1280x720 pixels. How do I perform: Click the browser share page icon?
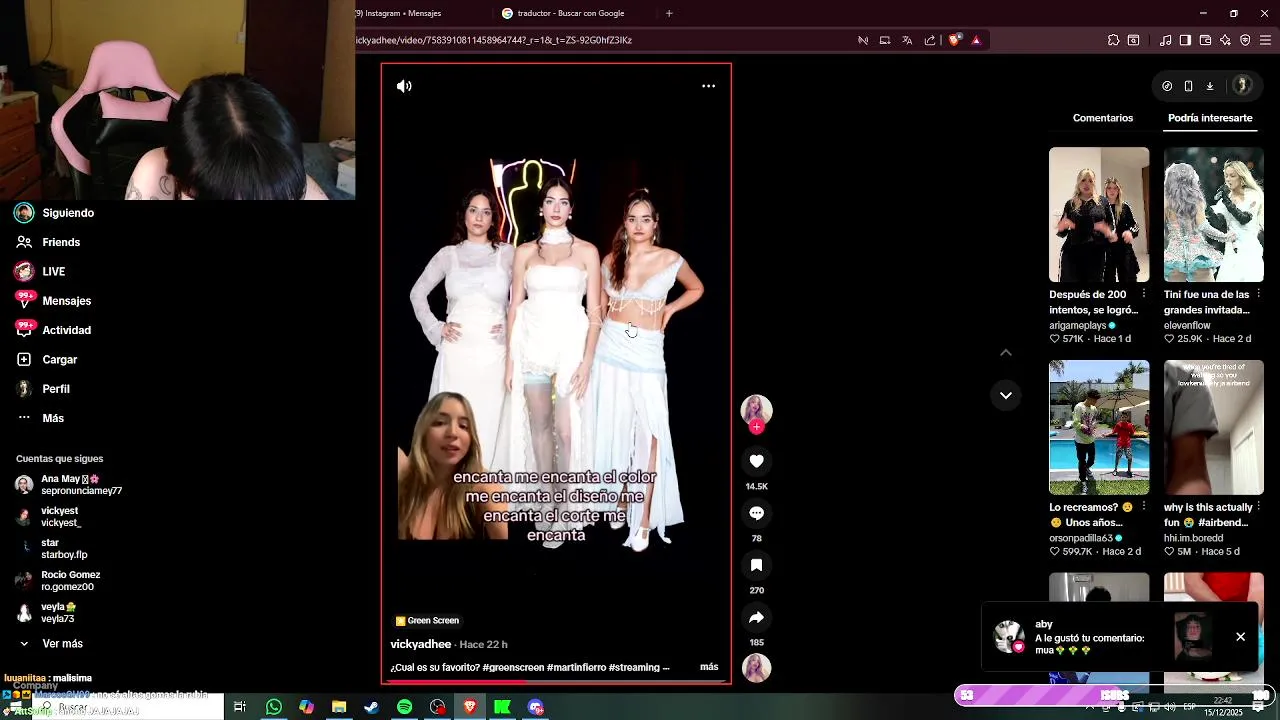coord(930,40)
